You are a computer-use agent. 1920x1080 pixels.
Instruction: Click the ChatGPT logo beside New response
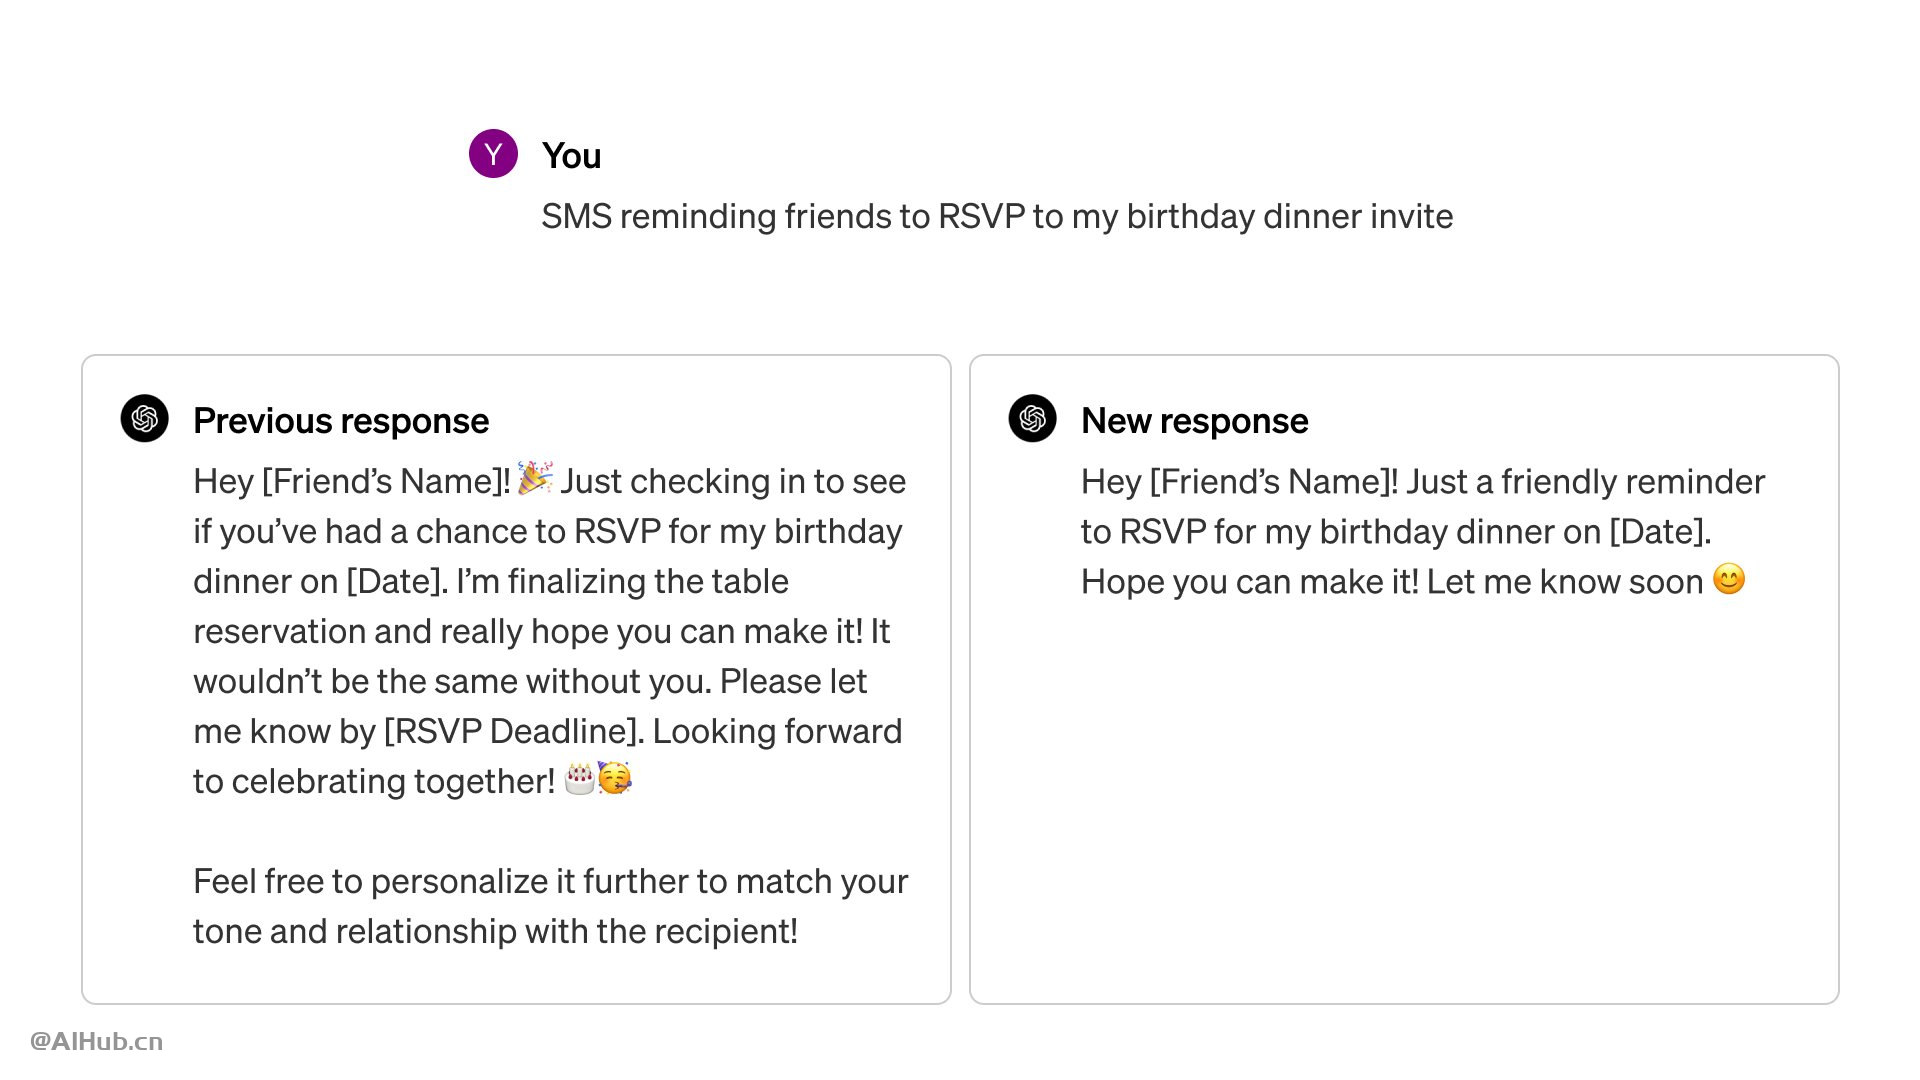click(1033, 418)
